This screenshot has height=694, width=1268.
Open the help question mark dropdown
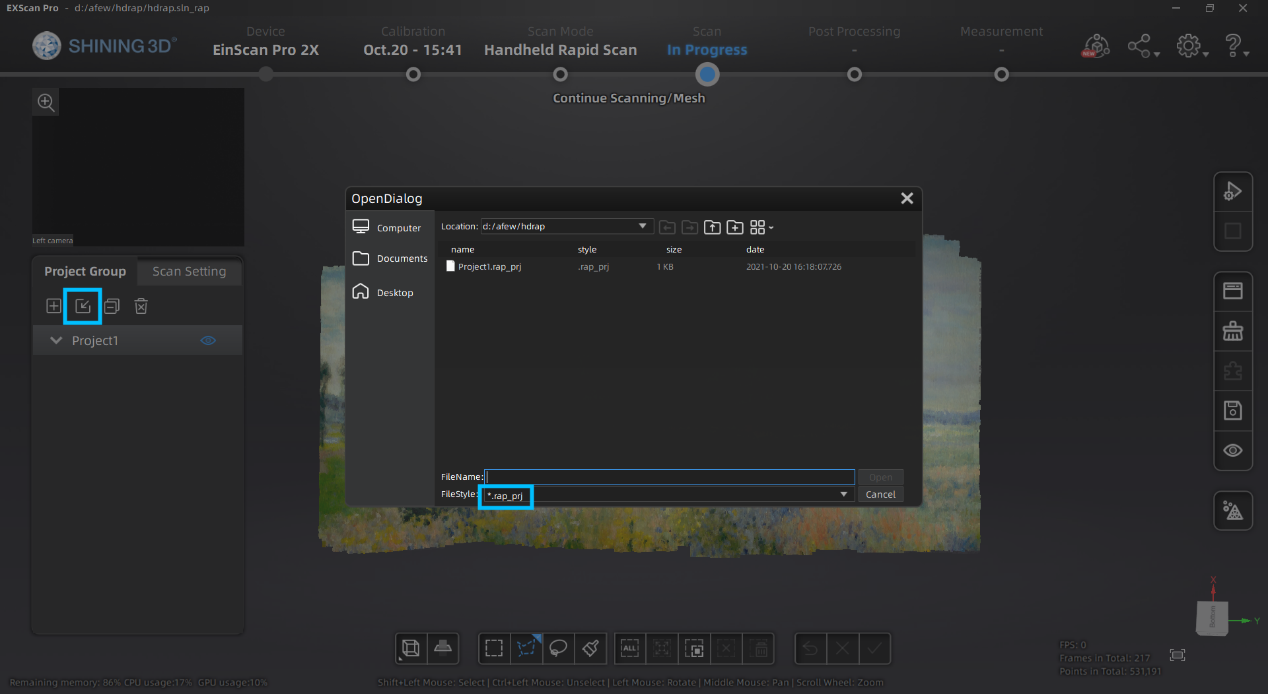(1237, 46)
